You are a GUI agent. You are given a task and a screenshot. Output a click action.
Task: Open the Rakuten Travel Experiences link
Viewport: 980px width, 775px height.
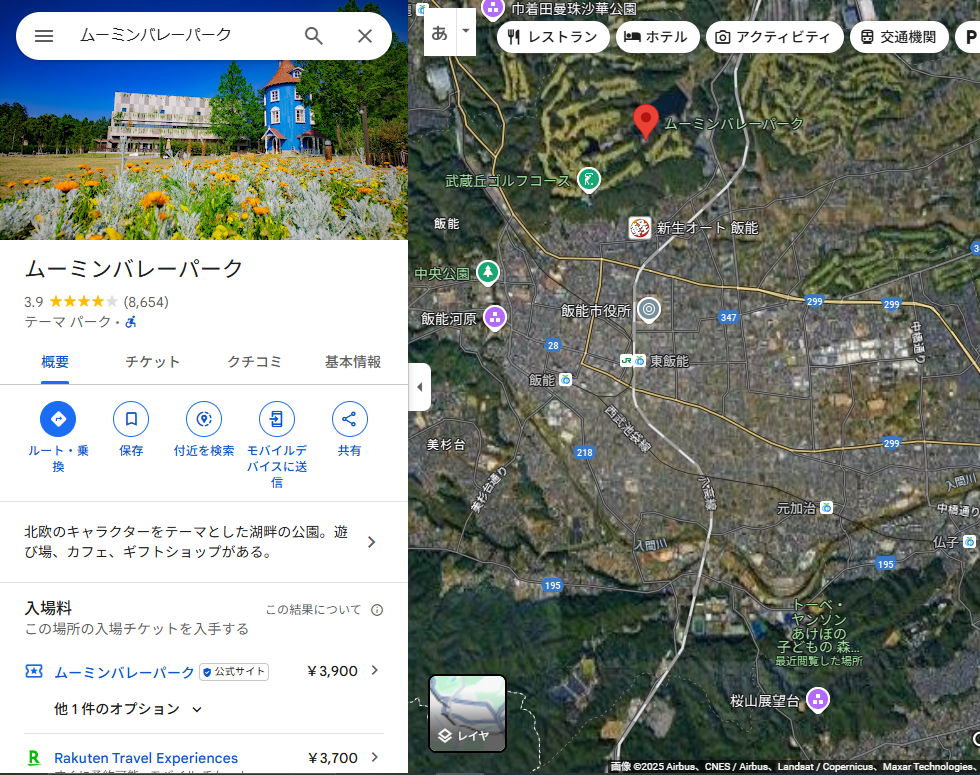tap(146, 758)
